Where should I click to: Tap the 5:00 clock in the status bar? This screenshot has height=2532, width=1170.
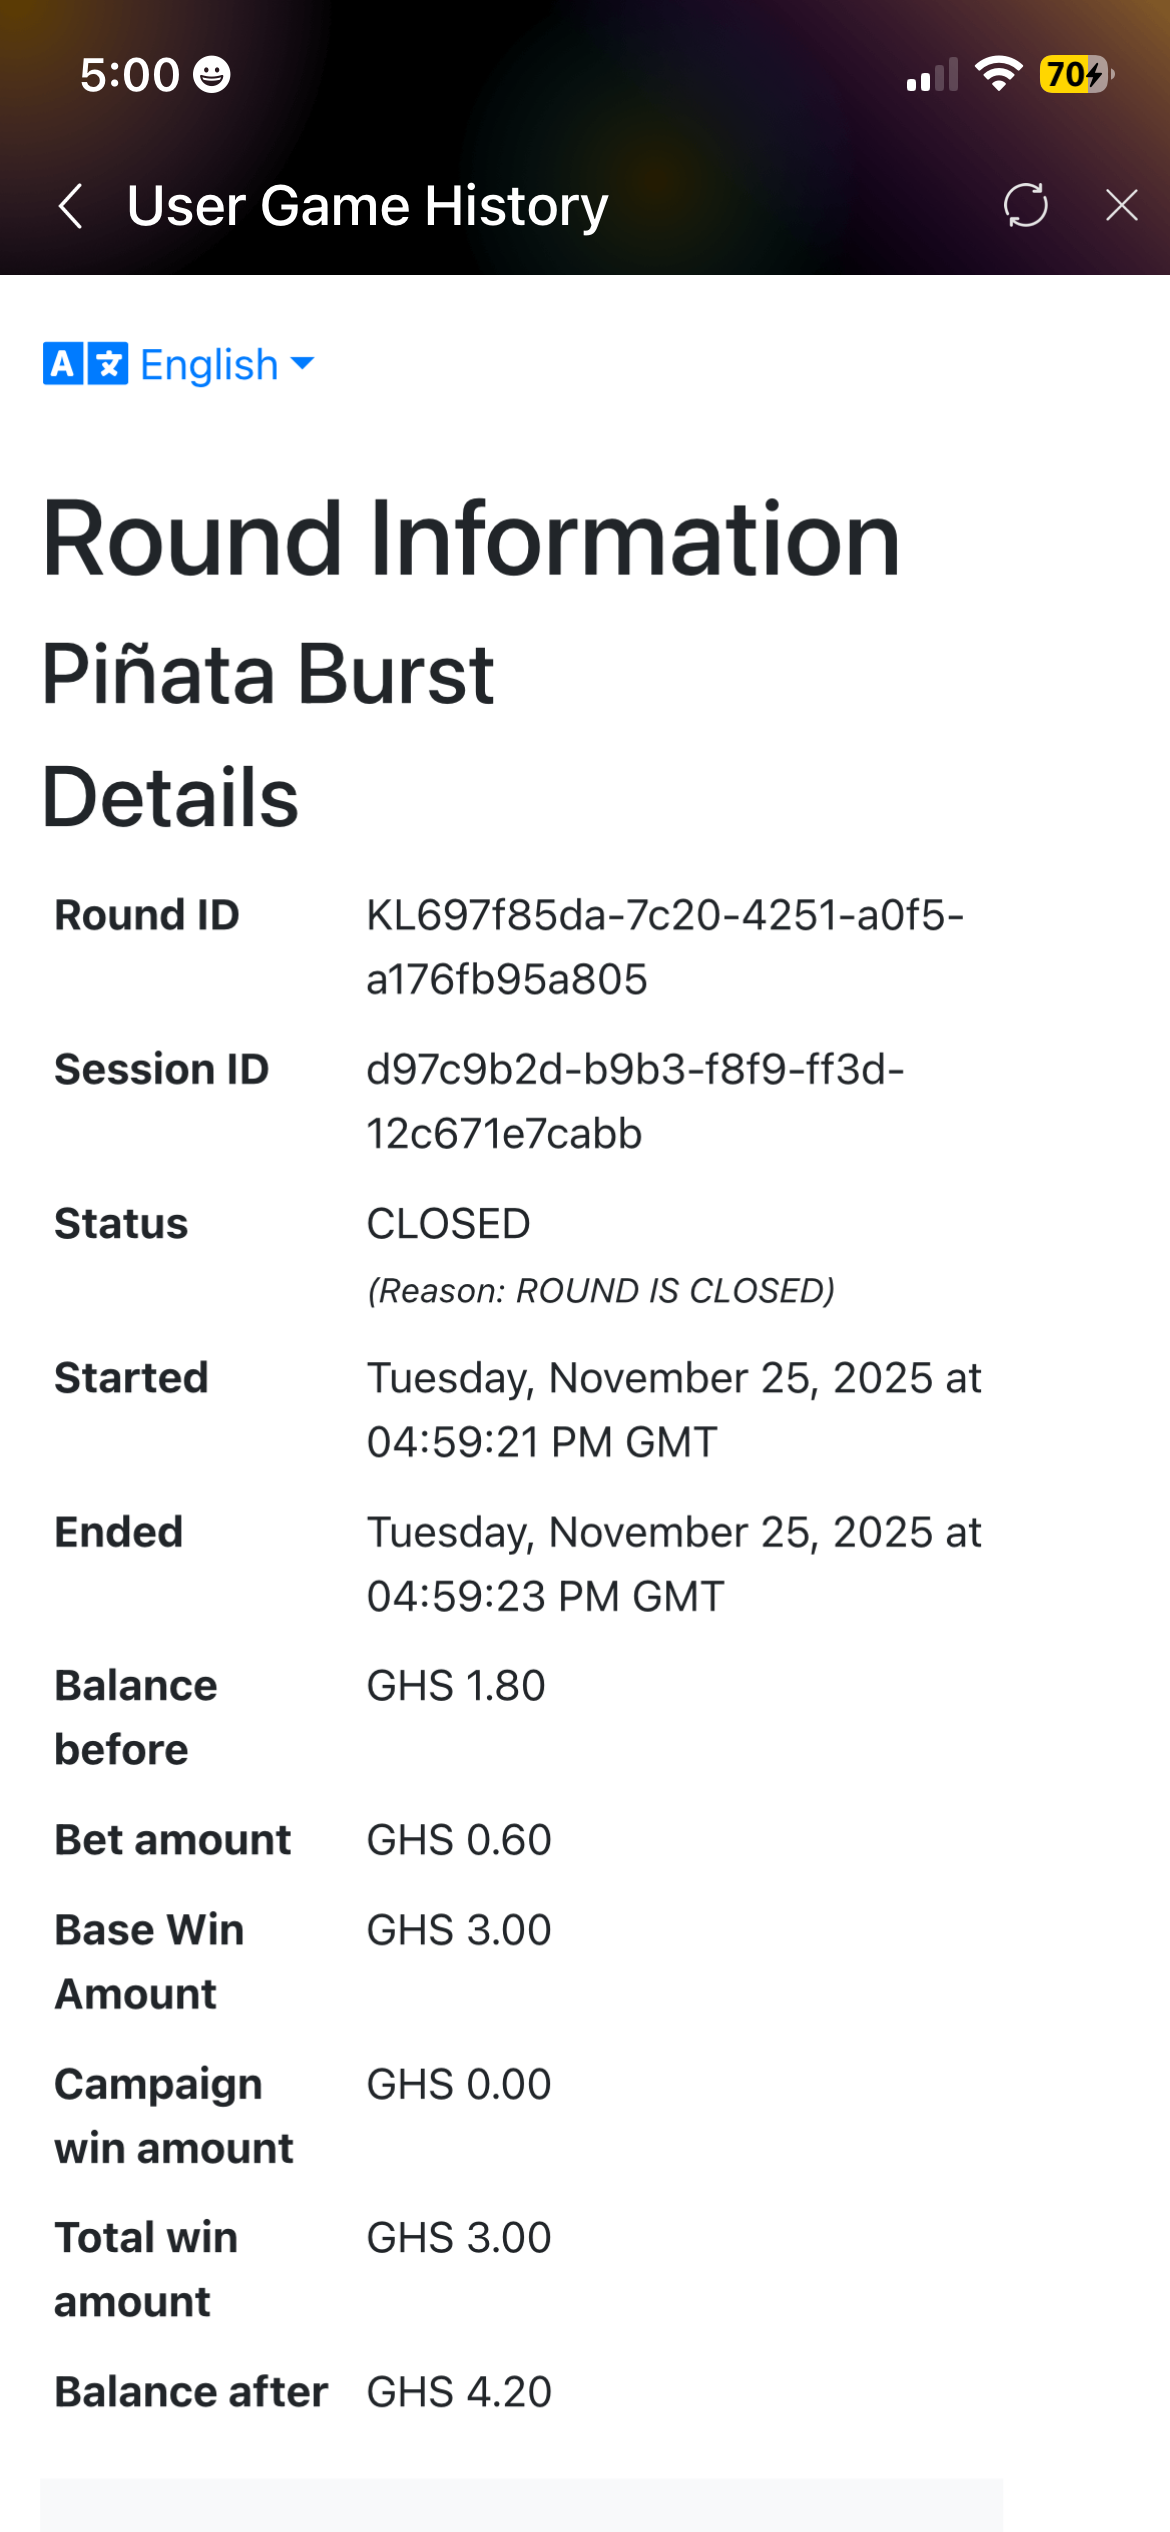(x=129, y=75)
